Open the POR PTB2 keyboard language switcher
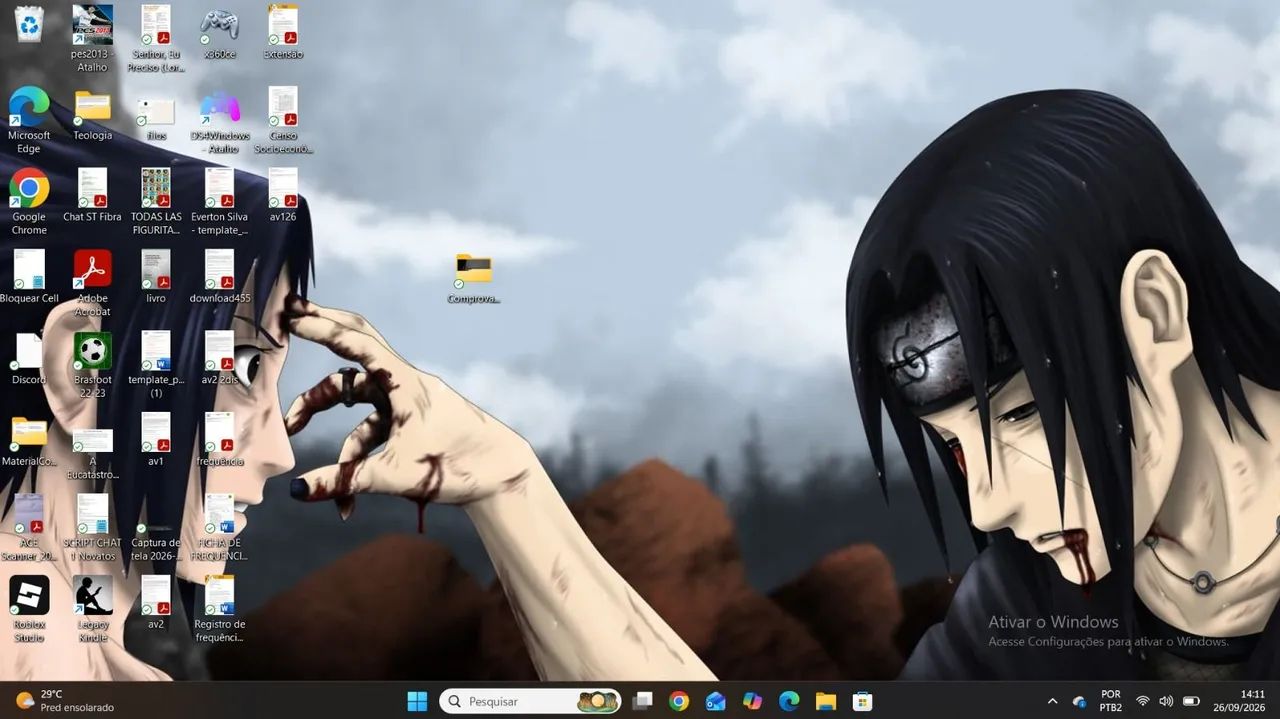Viewport: 1280px width, 719px height. pos(1110,701)
